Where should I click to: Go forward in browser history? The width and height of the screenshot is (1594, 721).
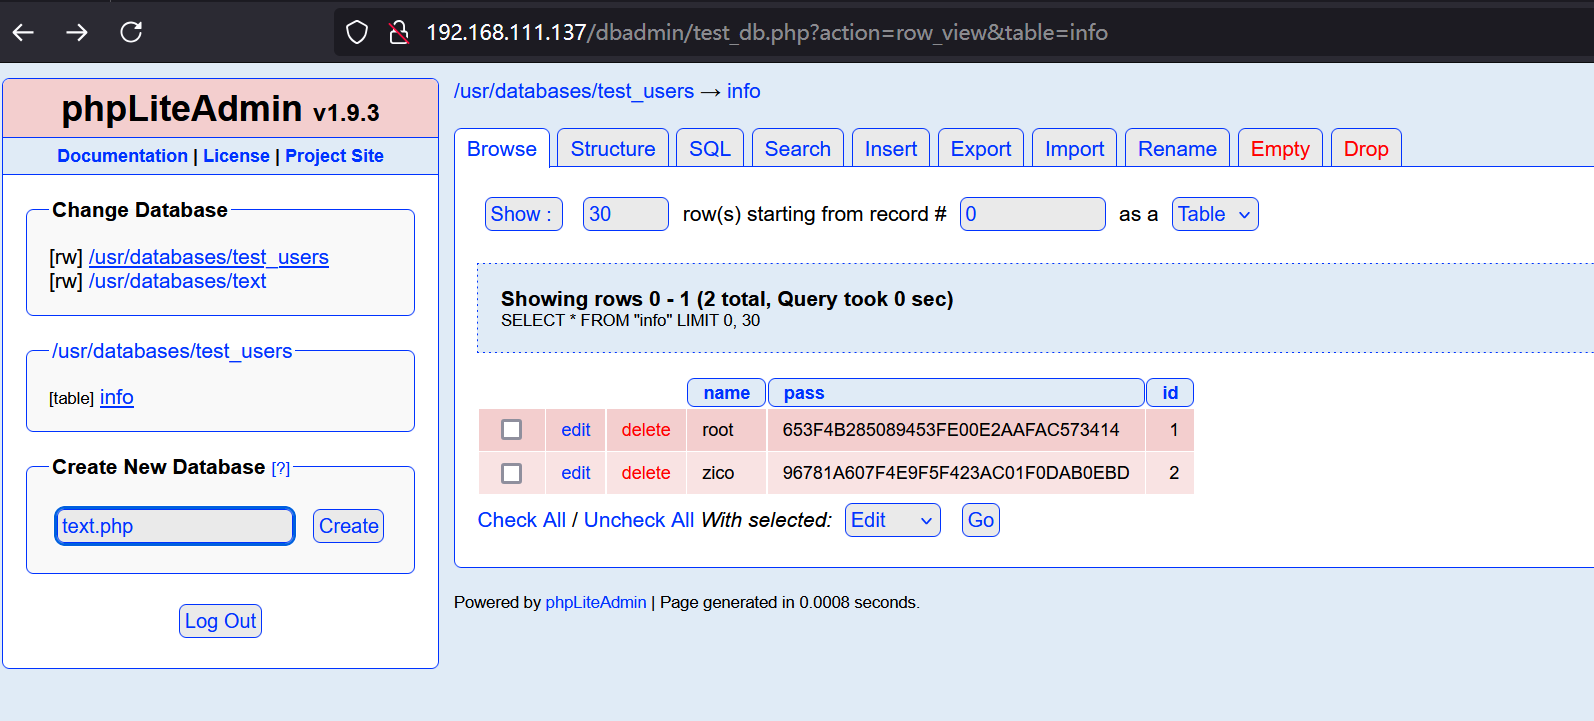77,32
